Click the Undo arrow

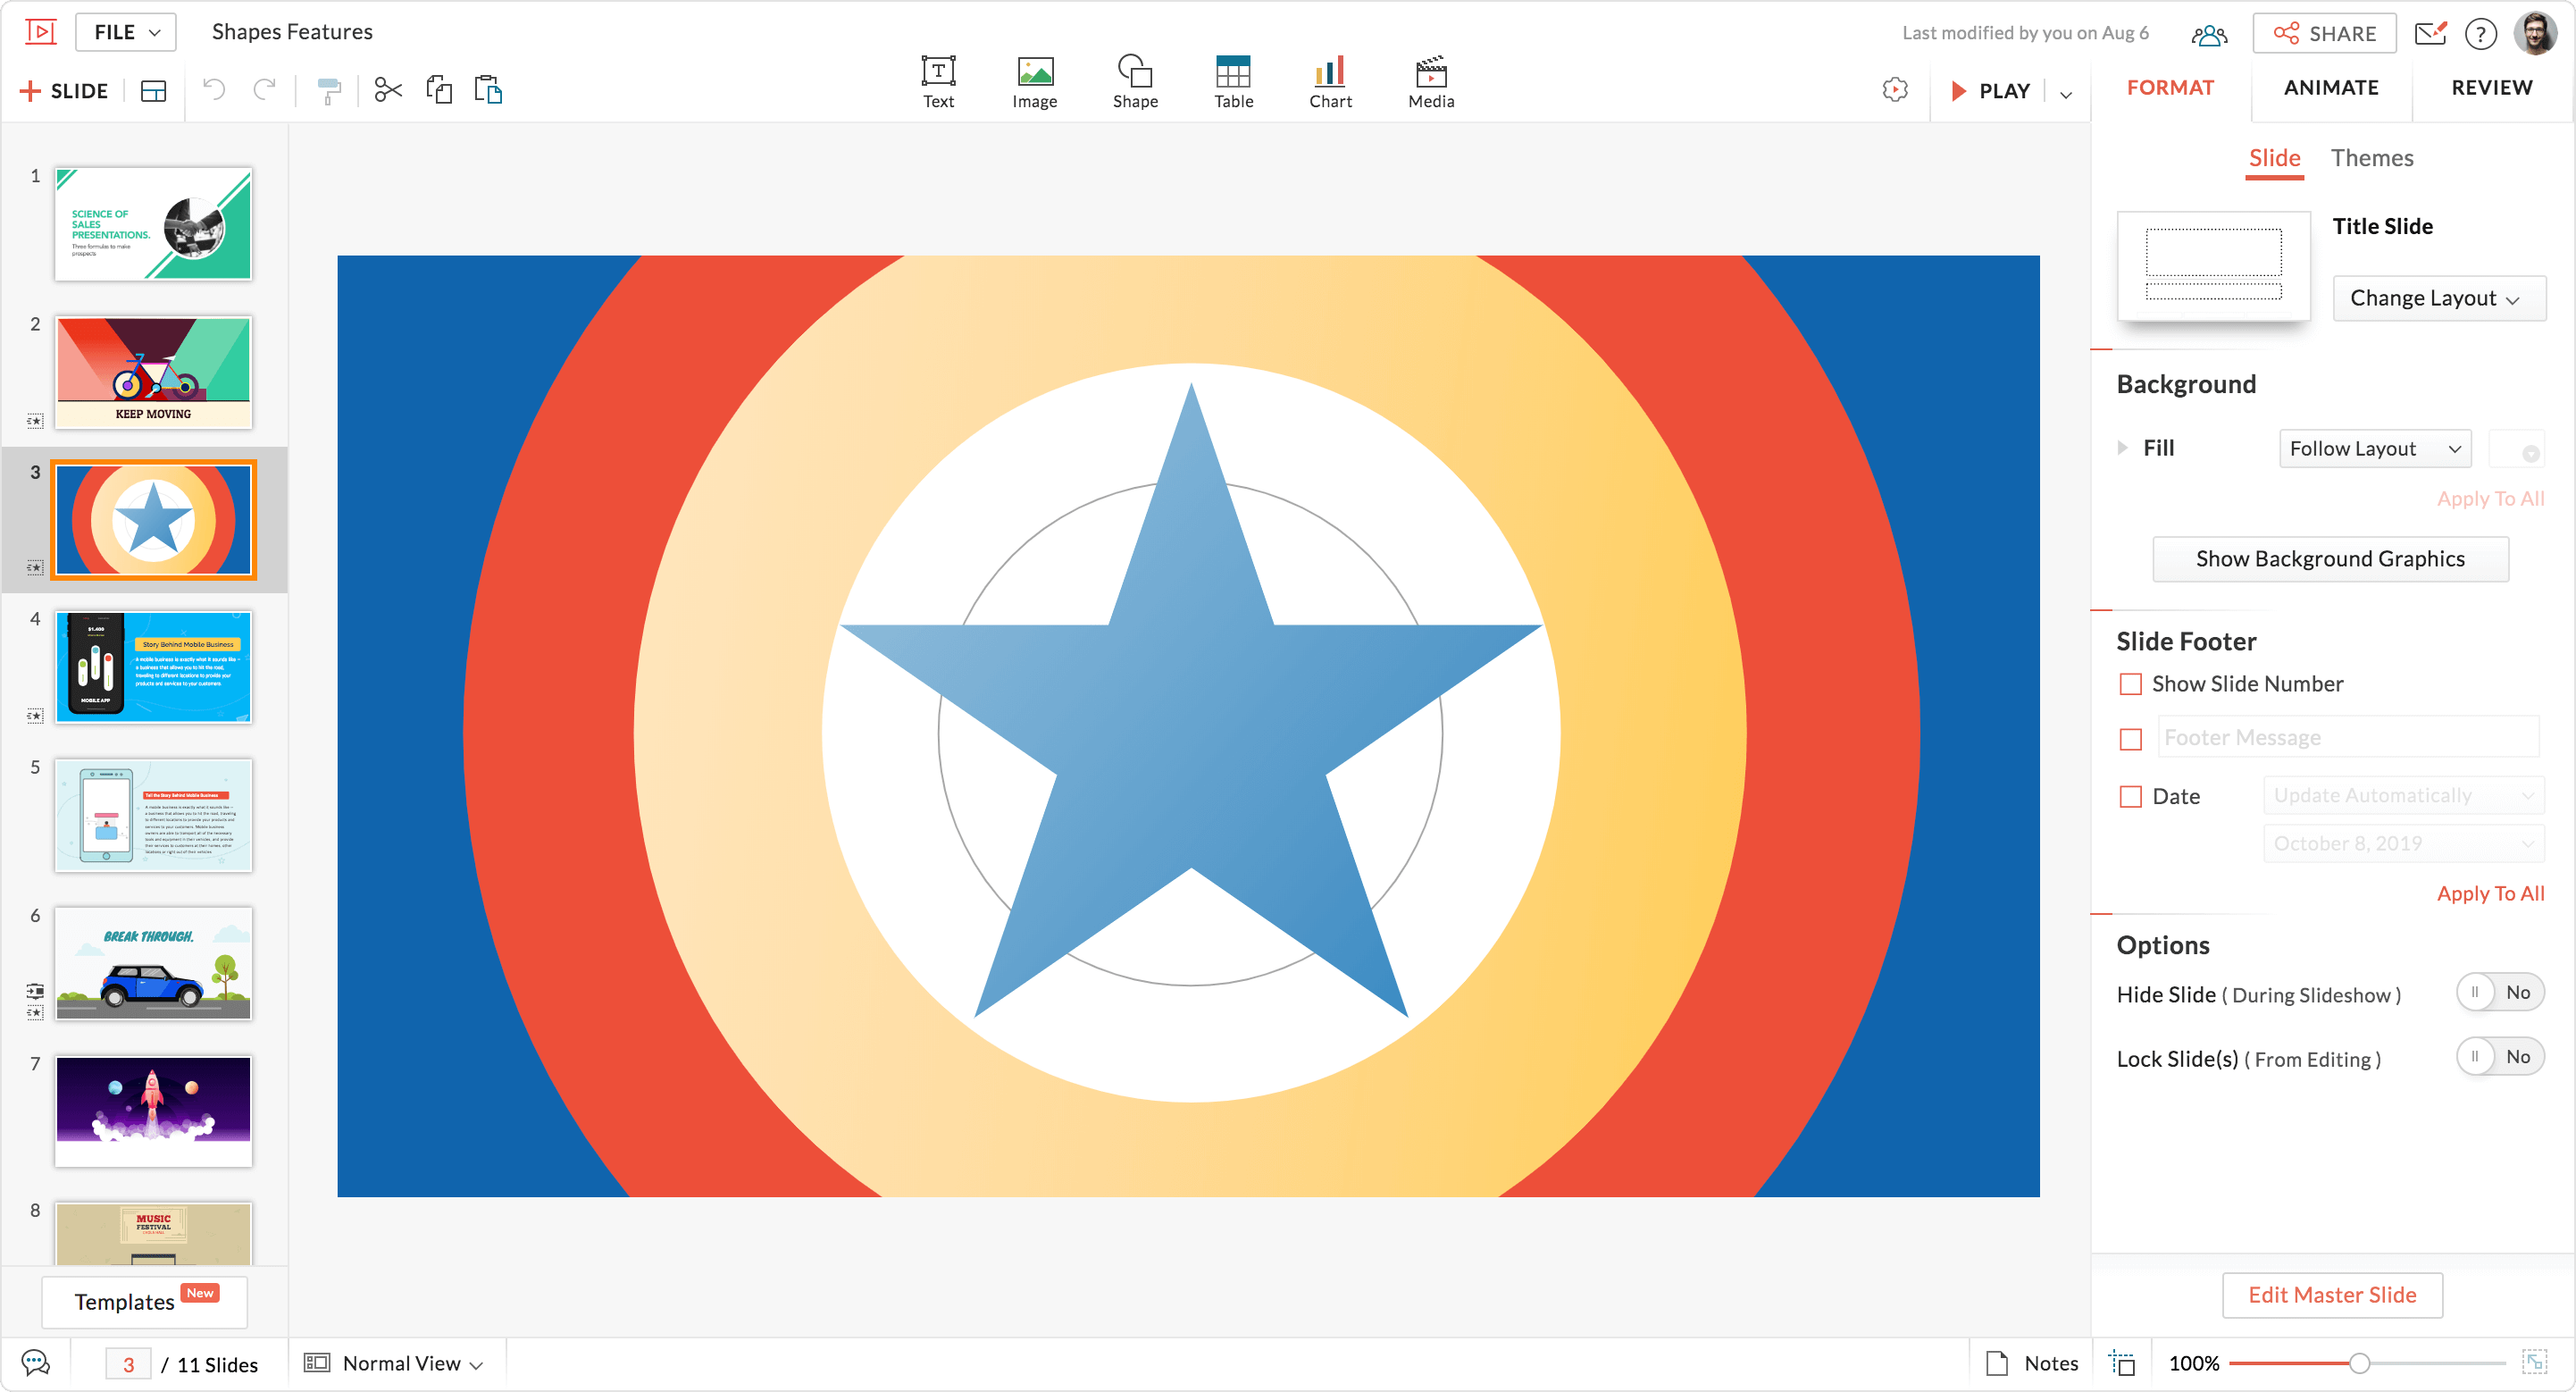[x=214, y=90]
